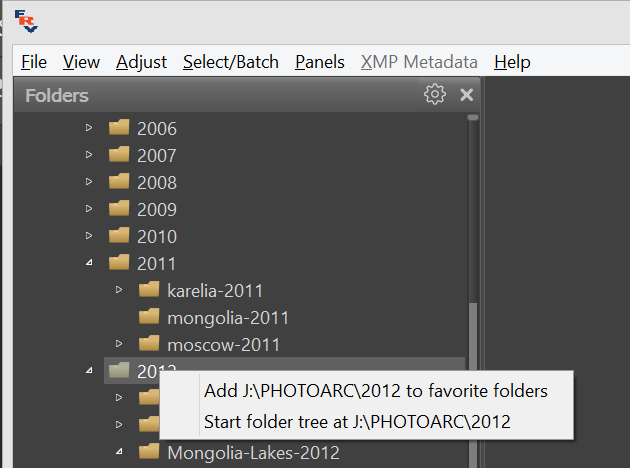Viewport: 630px width, 468px height.
Task: Close the Folders panel
Action: click(466, 95)
